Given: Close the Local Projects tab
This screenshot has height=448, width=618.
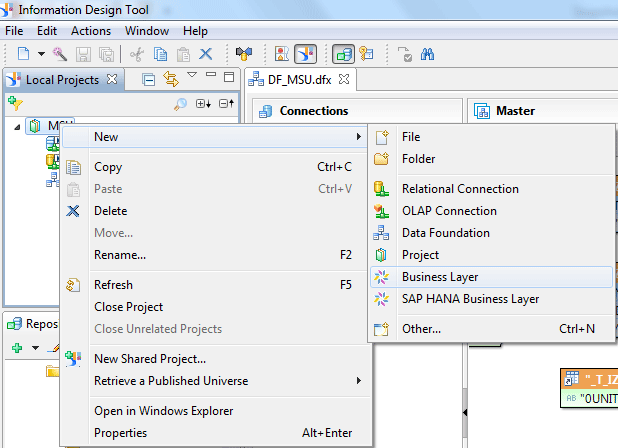Looking at the screenshot, I should coord(112,79).
